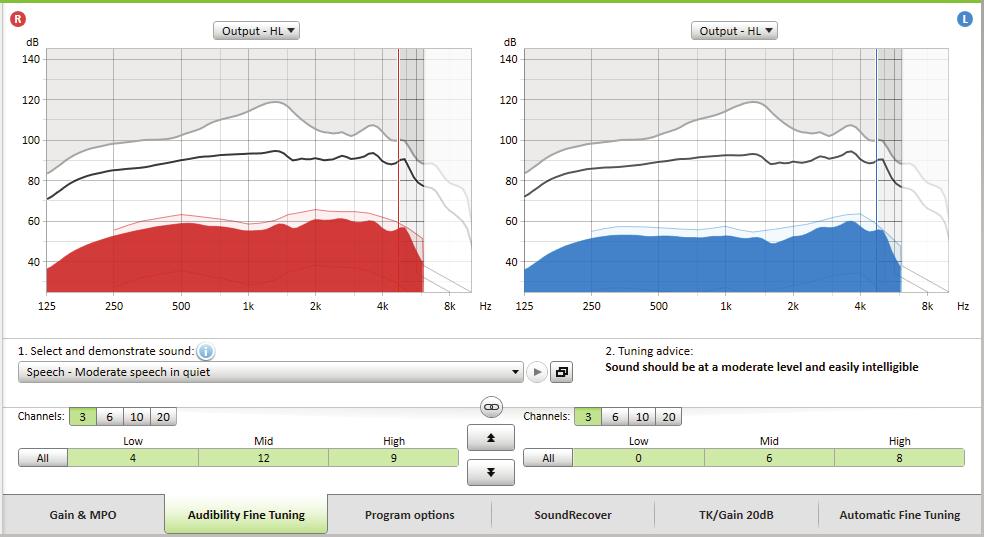Select left-ear Mid band value 6
Image resolution: width=984 pixels, height=537 pixels.
tap(769, 458)
